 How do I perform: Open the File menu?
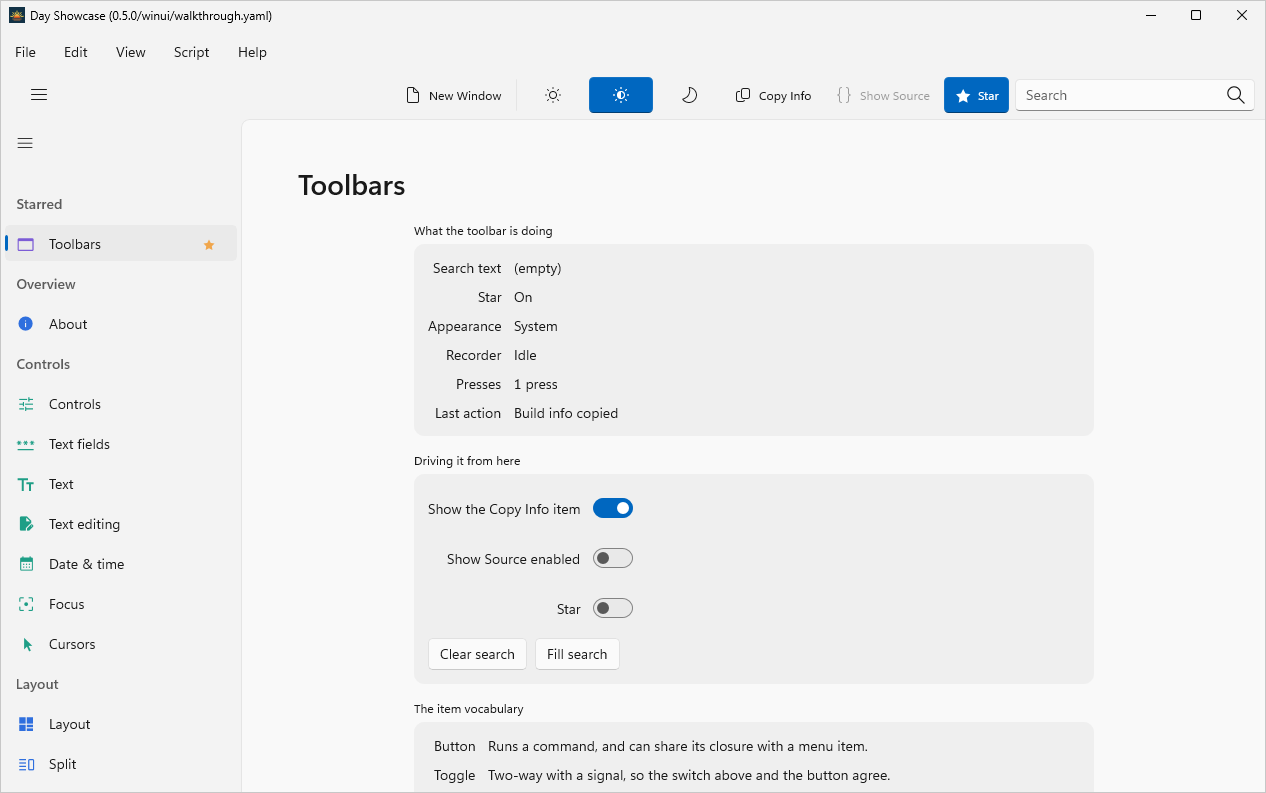(x=25, y=52)
